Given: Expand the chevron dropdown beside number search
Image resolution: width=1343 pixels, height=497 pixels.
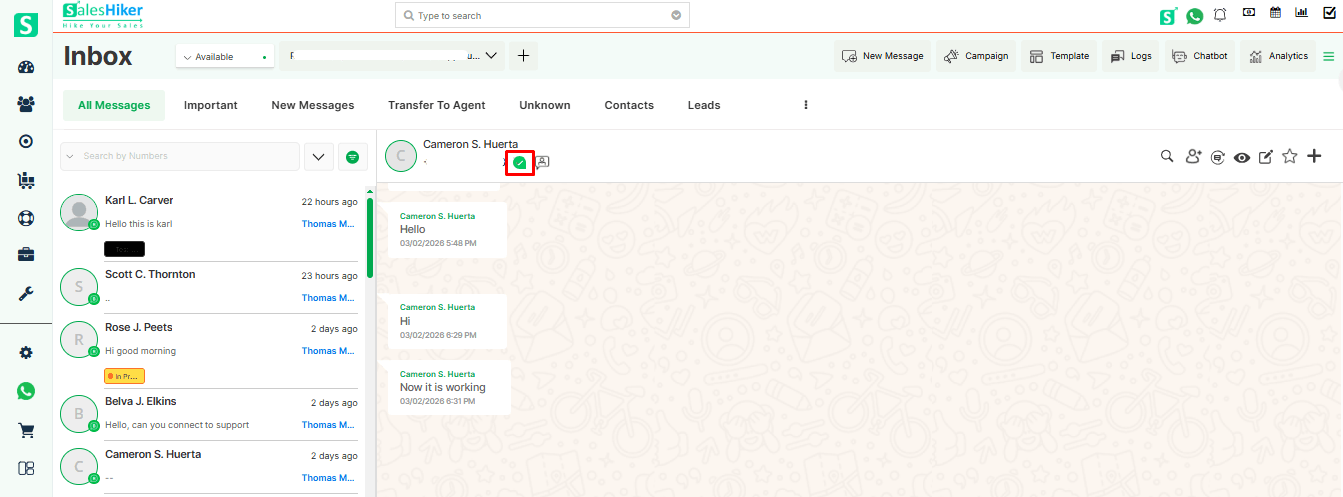Looking at the screenshot, I should (x=318, y=157).
